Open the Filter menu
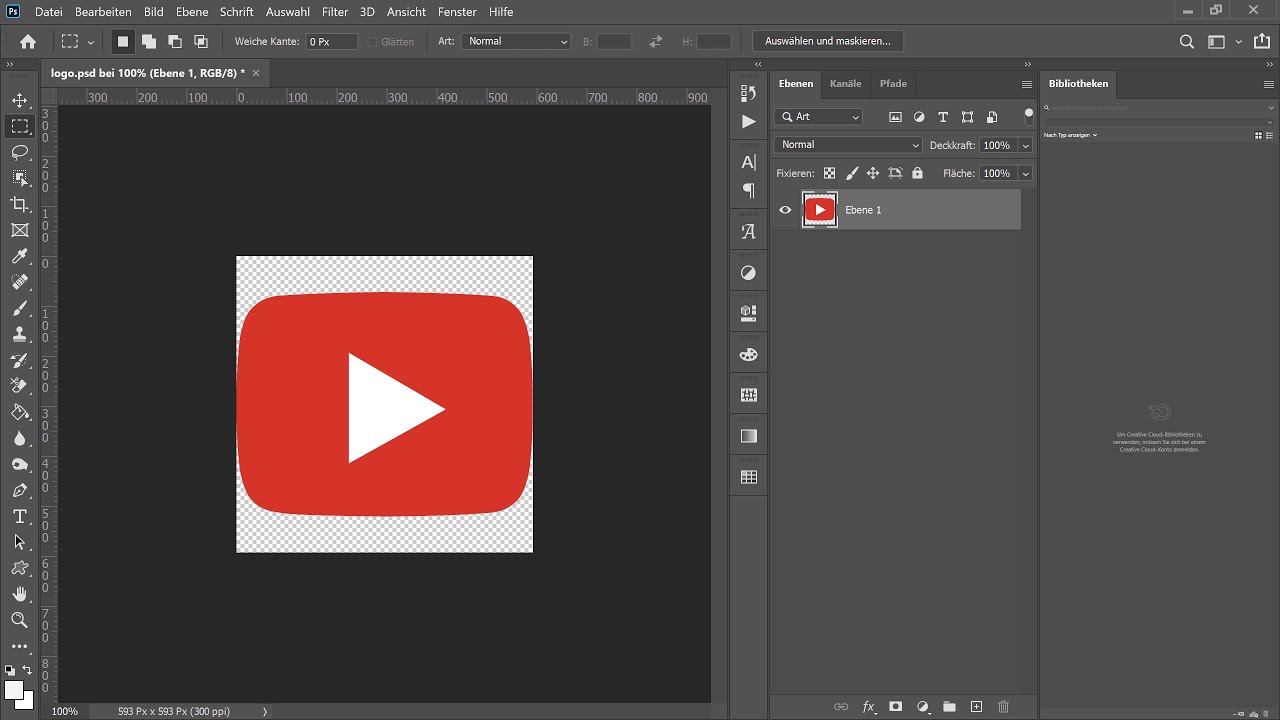1280x720 pixels. [335, 12]
